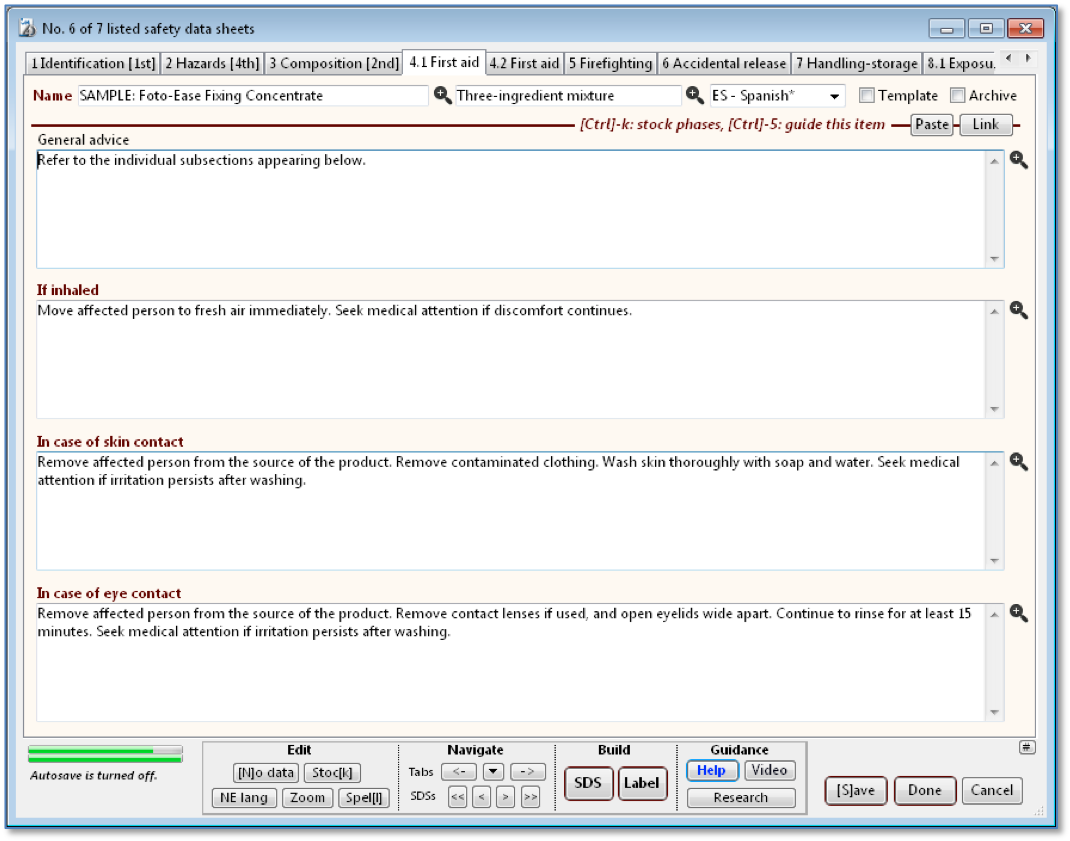
Task: Click the application icon in title bar
Action: (27, 28)
